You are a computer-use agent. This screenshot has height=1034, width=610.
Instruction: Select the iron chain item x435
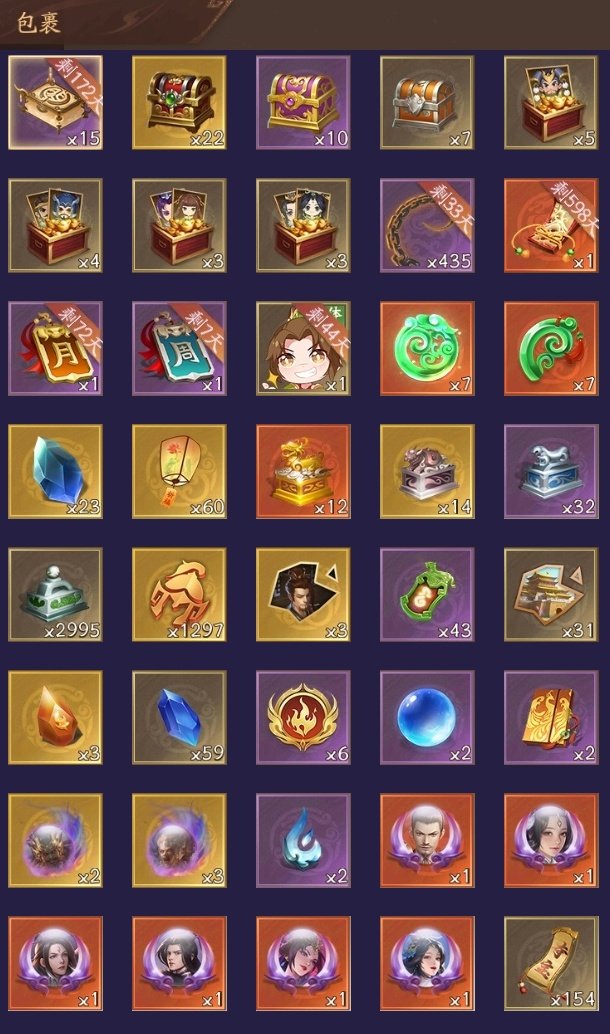(427, 226)
